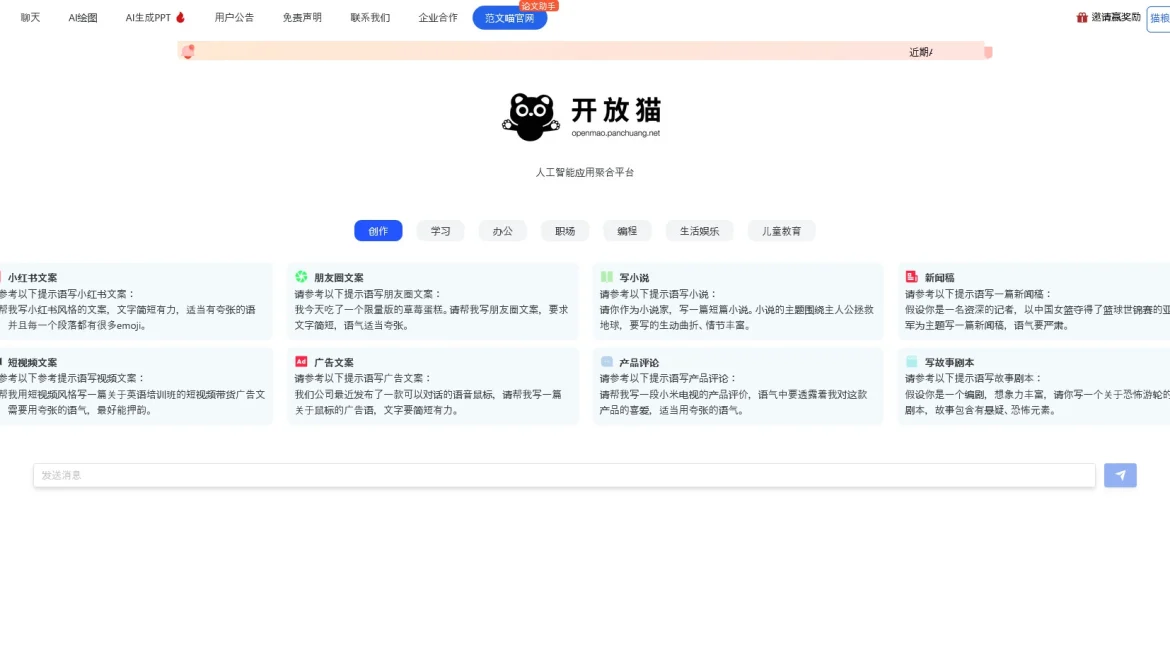
Task: Click the red 论文助手 badge
Action: 538,6
